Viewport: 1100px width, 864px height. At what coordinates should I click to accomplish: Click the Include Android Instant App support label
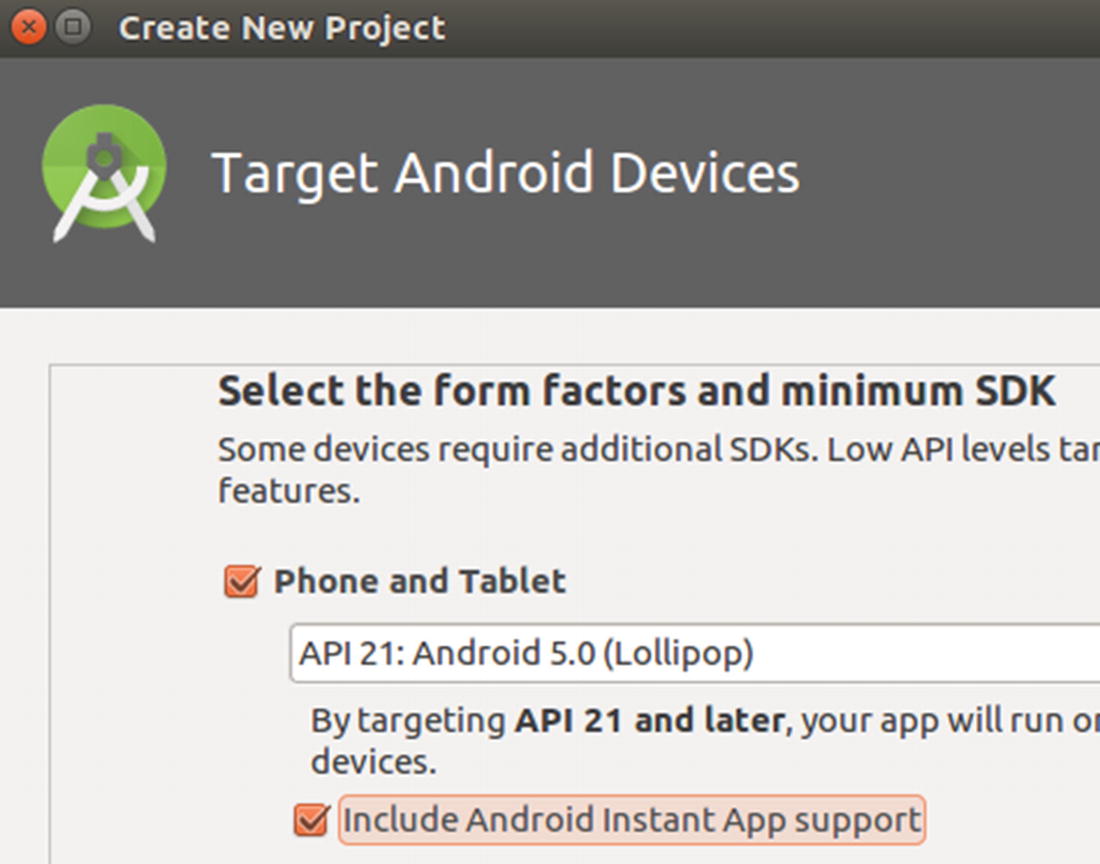(x=631, y=819)
